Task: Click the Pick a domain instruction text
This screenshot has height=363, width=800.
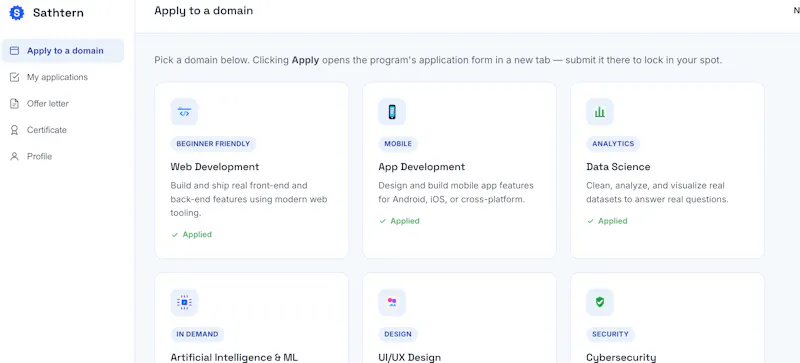Action: click(438, 60)
